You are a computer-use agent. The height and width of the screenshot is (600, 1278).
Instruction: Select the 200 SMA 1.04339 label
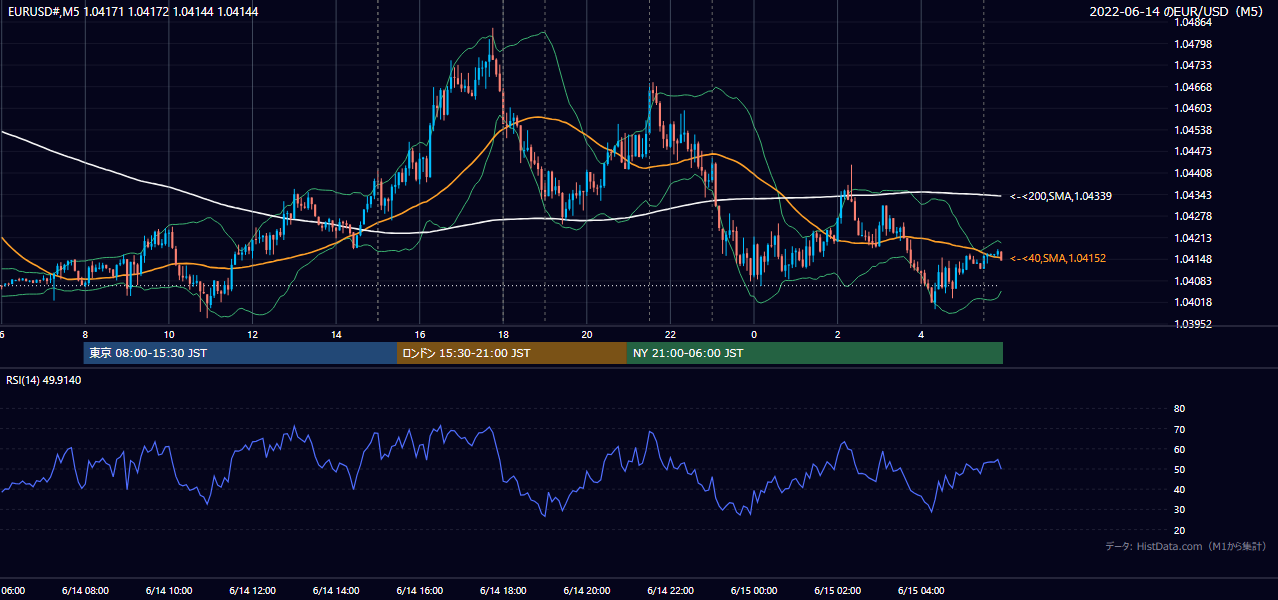tap(1061, 196)
